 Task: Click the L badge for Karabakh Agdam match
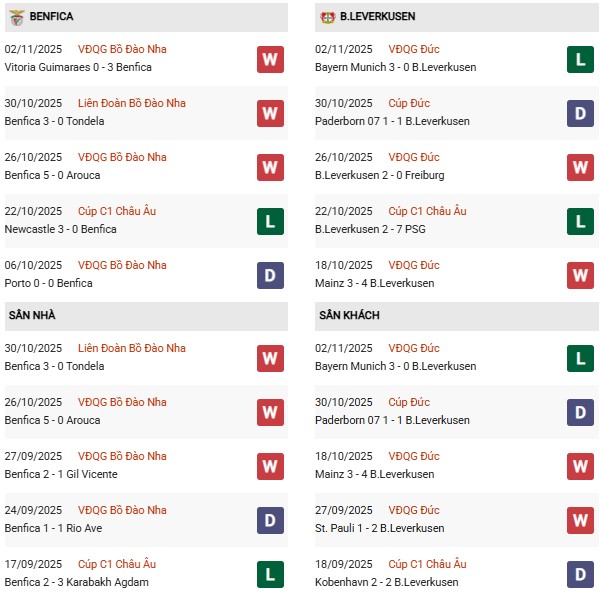(270, 574)
